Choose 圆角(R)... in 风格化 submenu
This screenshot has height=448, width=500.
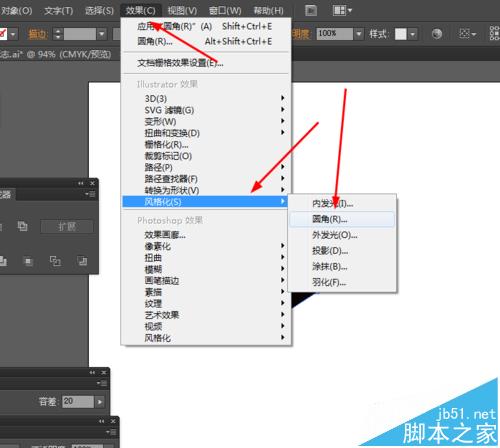(342, 219)
